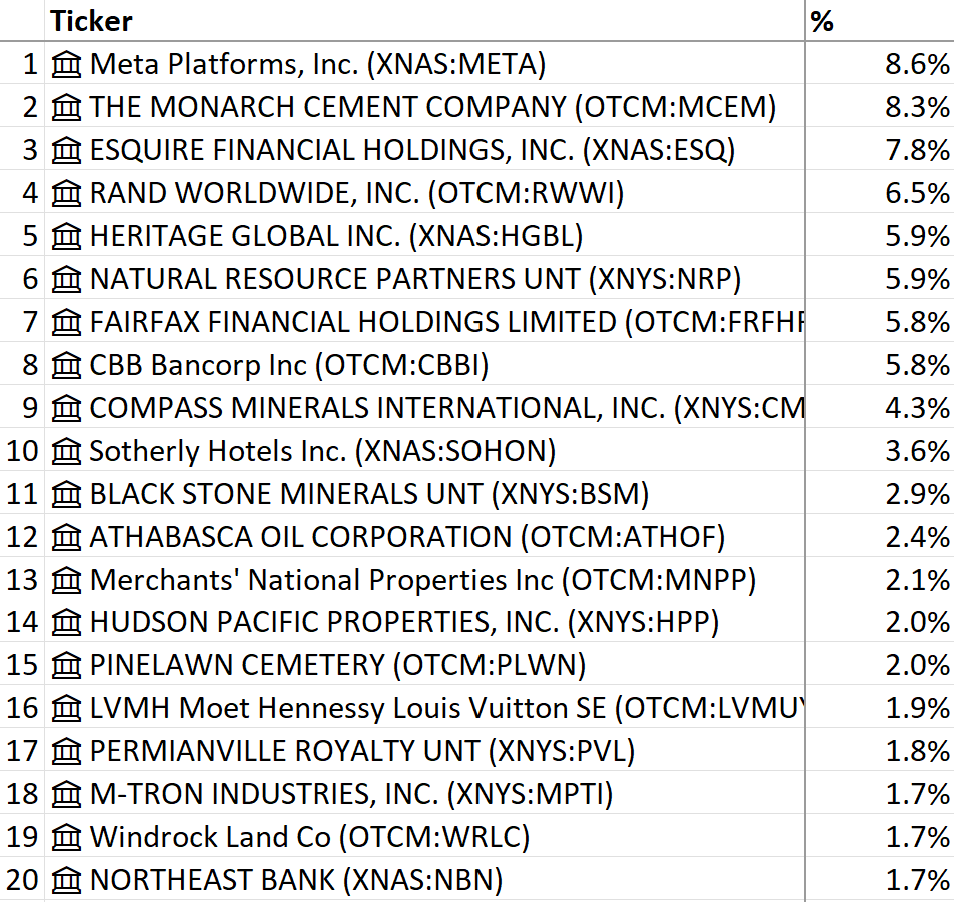Viewport: 954px width, 902px height.
Task: Click the 2.4% value for Athabasca Oil
Action: tap(917, 536)
